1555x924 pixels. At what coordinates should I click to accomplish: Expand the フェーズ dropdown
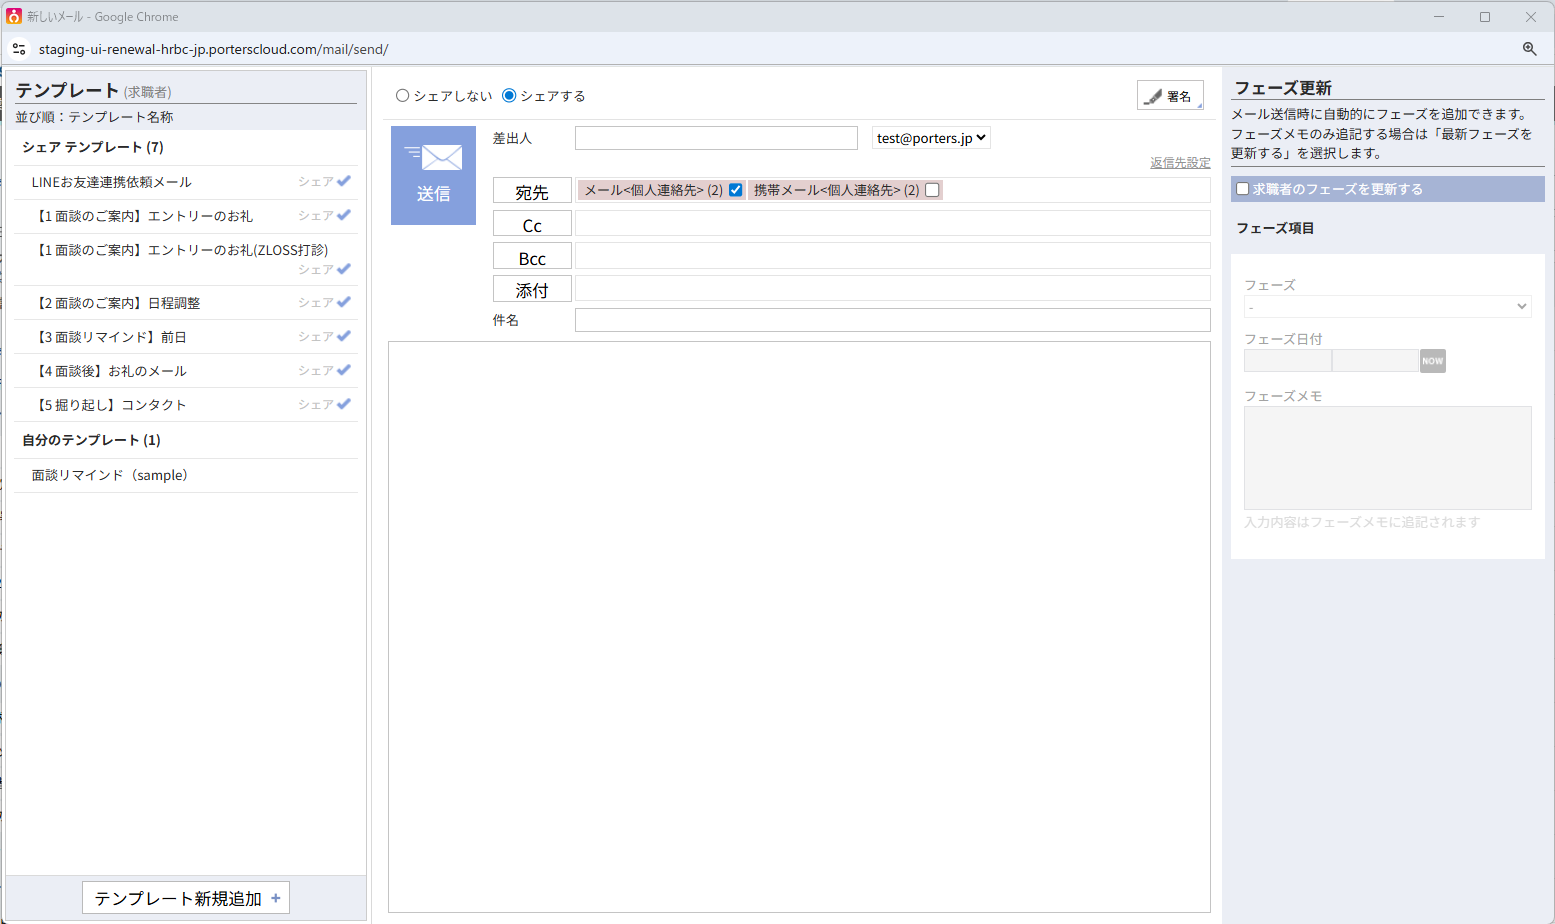point(1387,307)
